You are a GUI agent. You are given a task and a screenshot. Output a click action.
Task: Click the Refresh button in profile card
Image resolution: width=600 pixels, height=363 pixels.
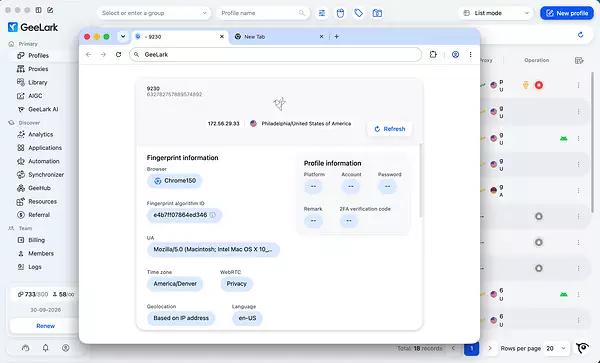[390, 129]
